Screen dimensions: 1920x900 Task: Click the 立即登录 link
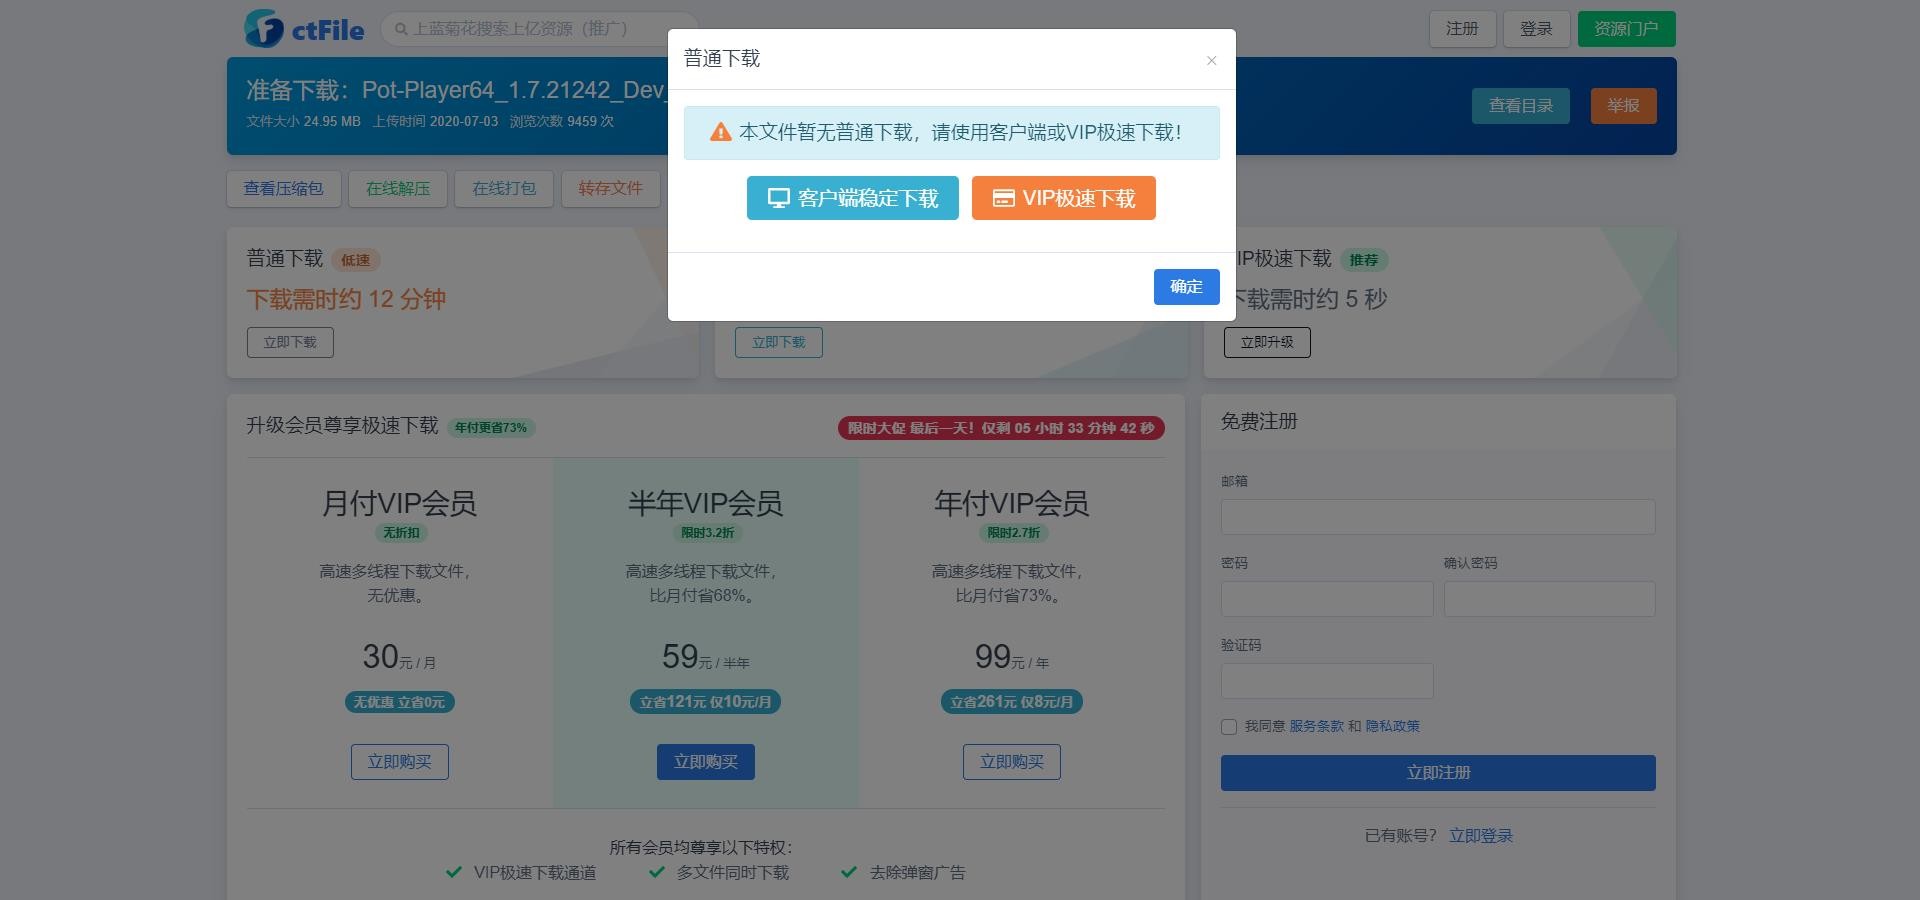(1480, 836)
